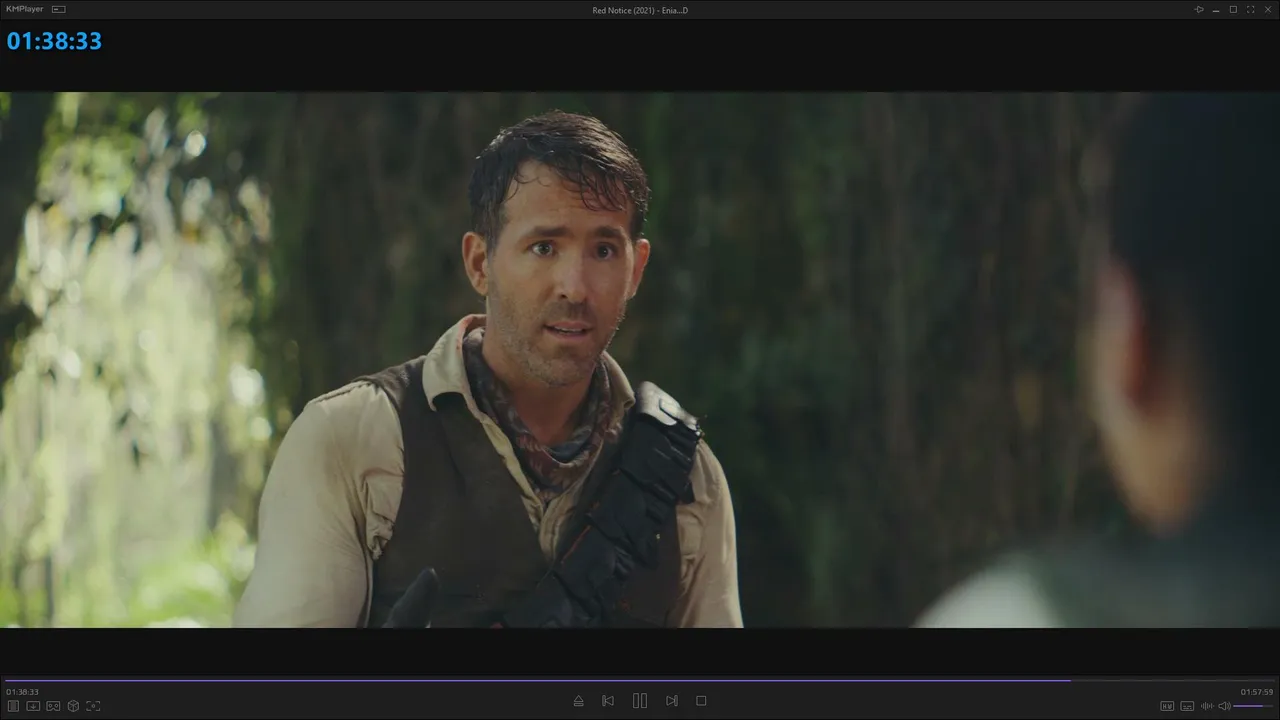Screen dimensions: 1280x720
Task: Toggle the HW hardware acceleration icon
Action: [1167, 706]
